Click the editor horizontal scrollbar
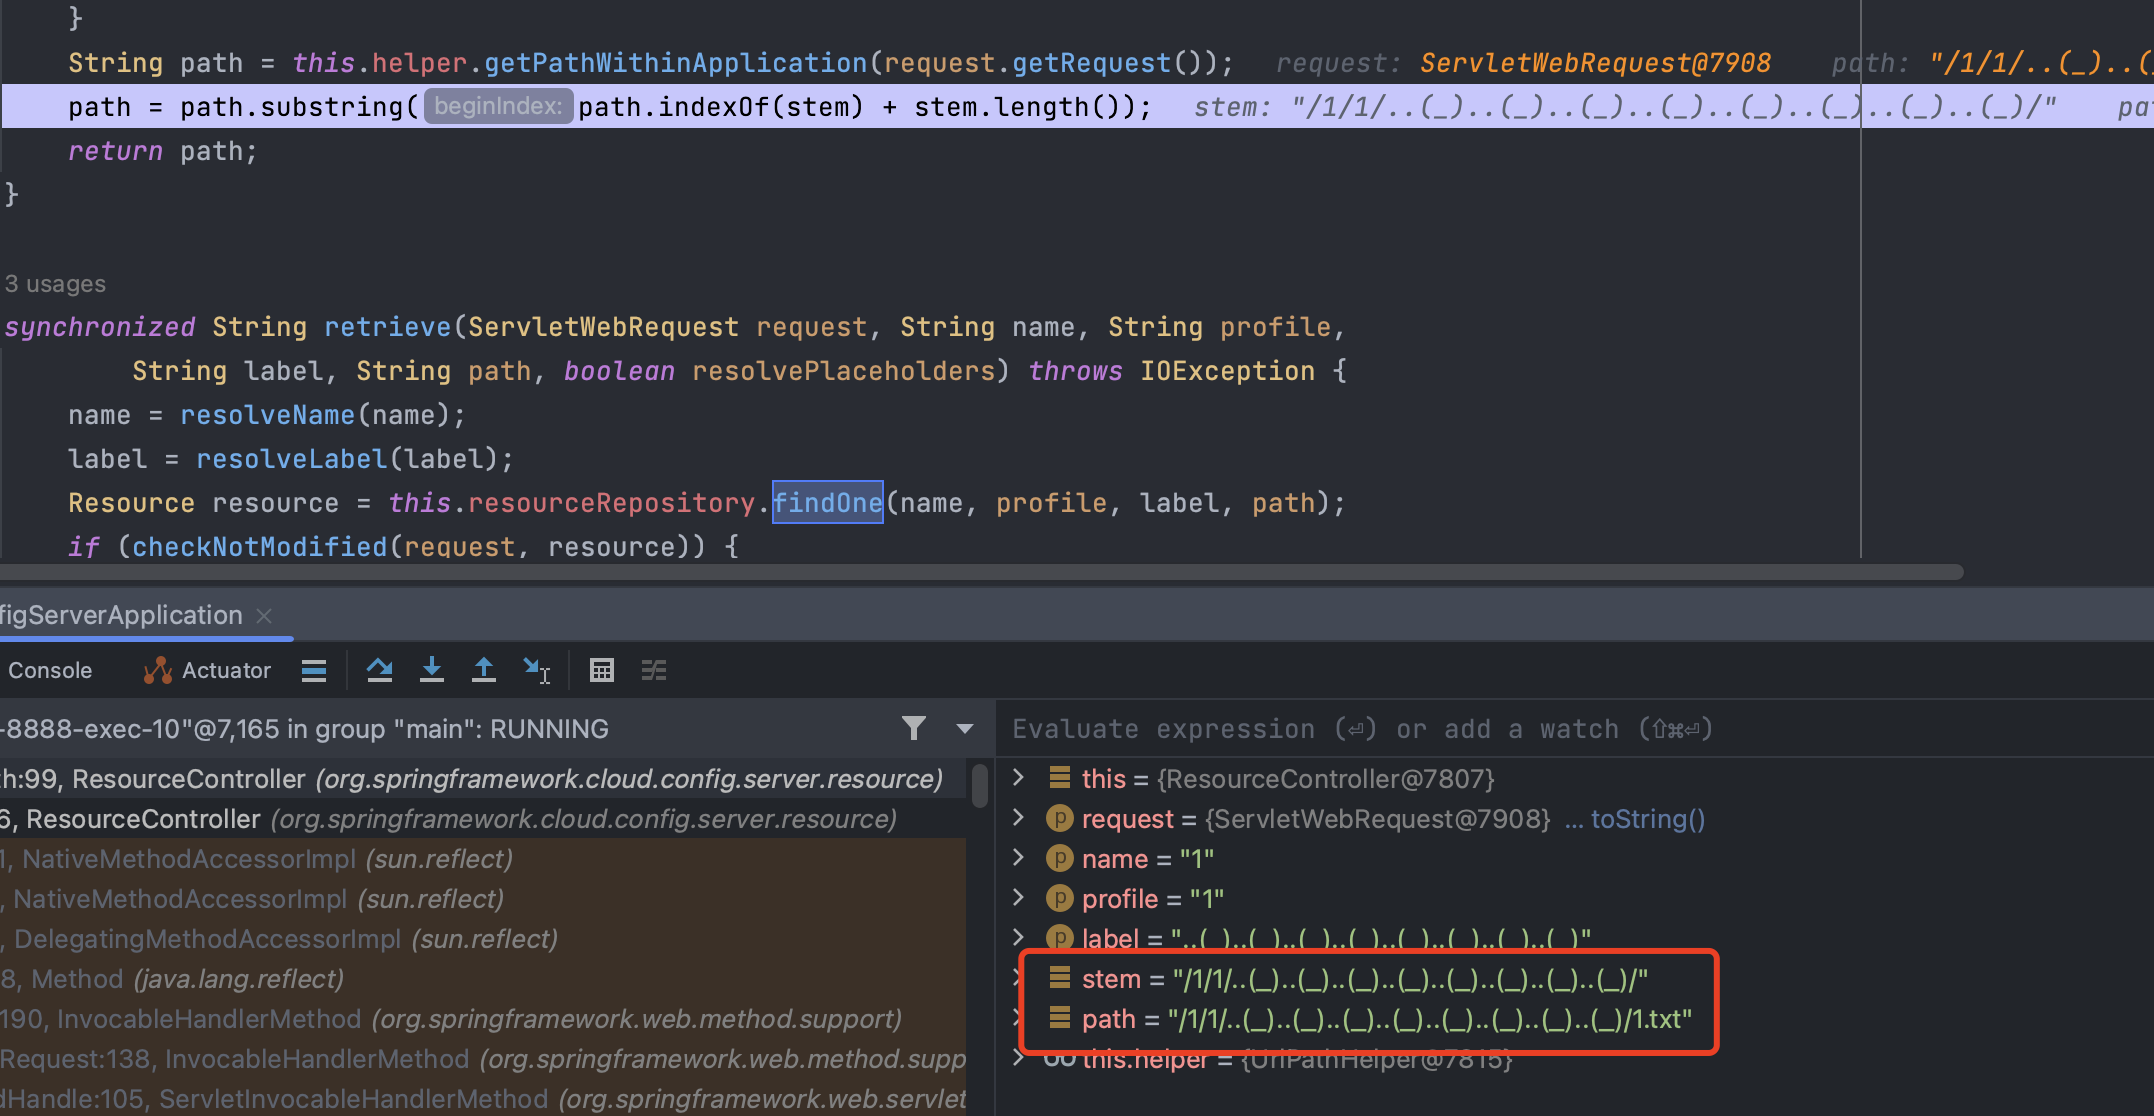This screenshot has height=1116, width=2154. [x=980, y=573]
